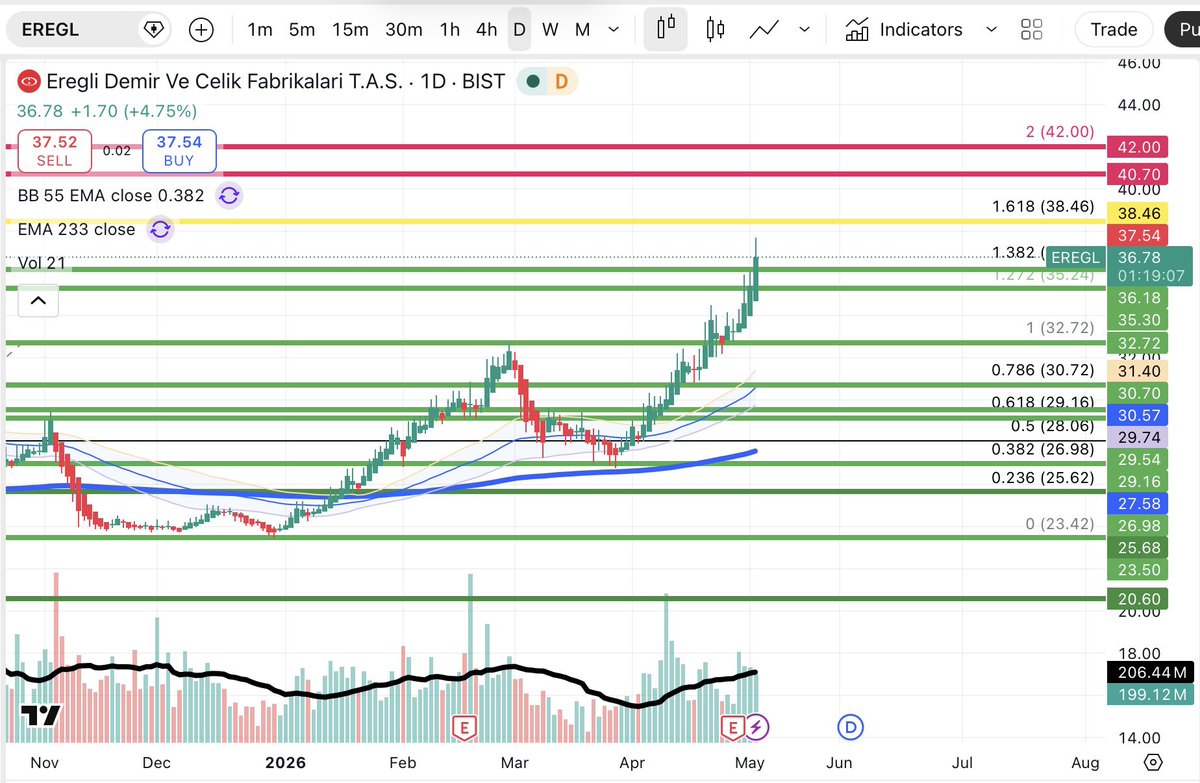1200x783 pixels.
Task: Click the purple lightning event marker
Action: click(757, 727)
